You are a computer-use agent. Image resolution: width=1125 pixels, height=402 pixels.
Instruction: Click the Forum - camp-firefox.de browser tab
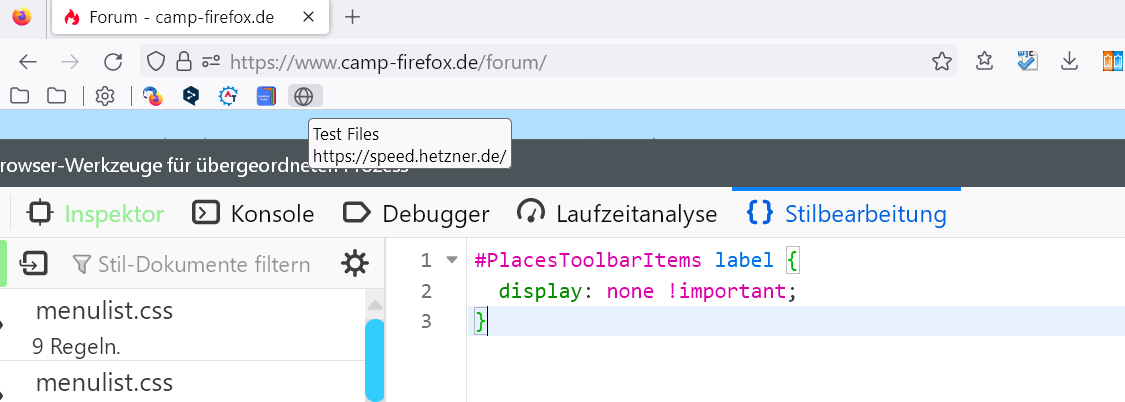[190, 17]
